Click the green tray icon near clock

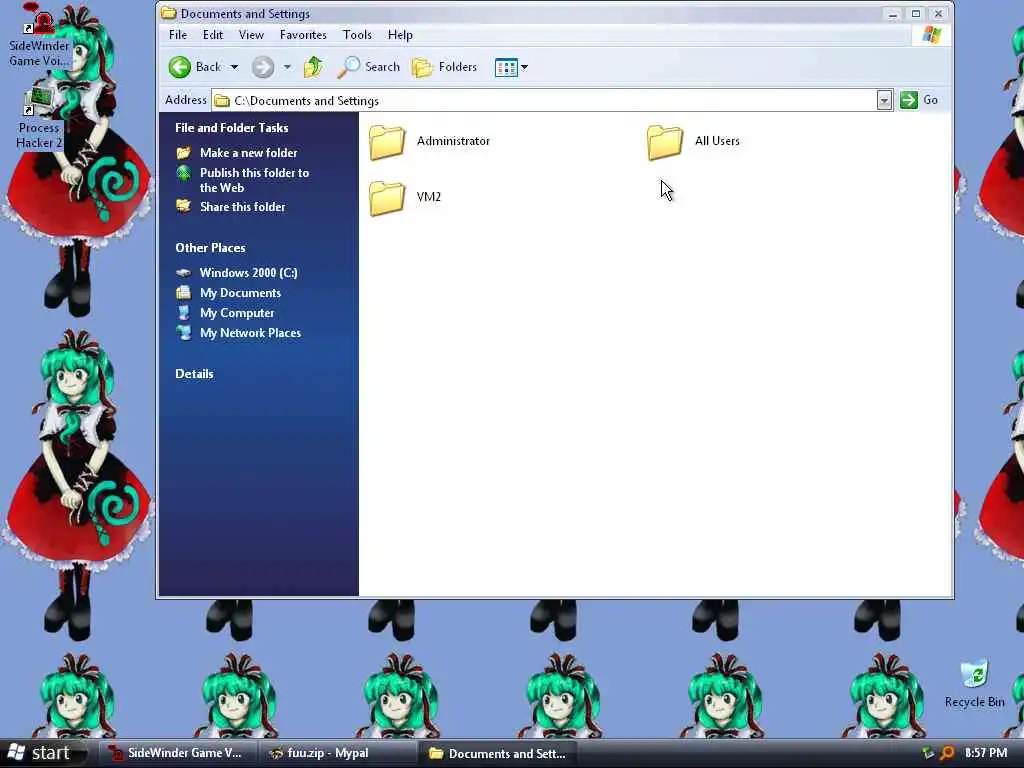[x=927, y=753]
